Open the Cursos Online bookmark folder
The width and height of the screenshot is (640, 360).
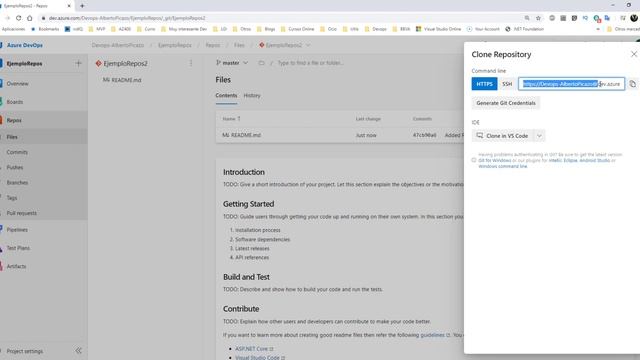[297, 29]
